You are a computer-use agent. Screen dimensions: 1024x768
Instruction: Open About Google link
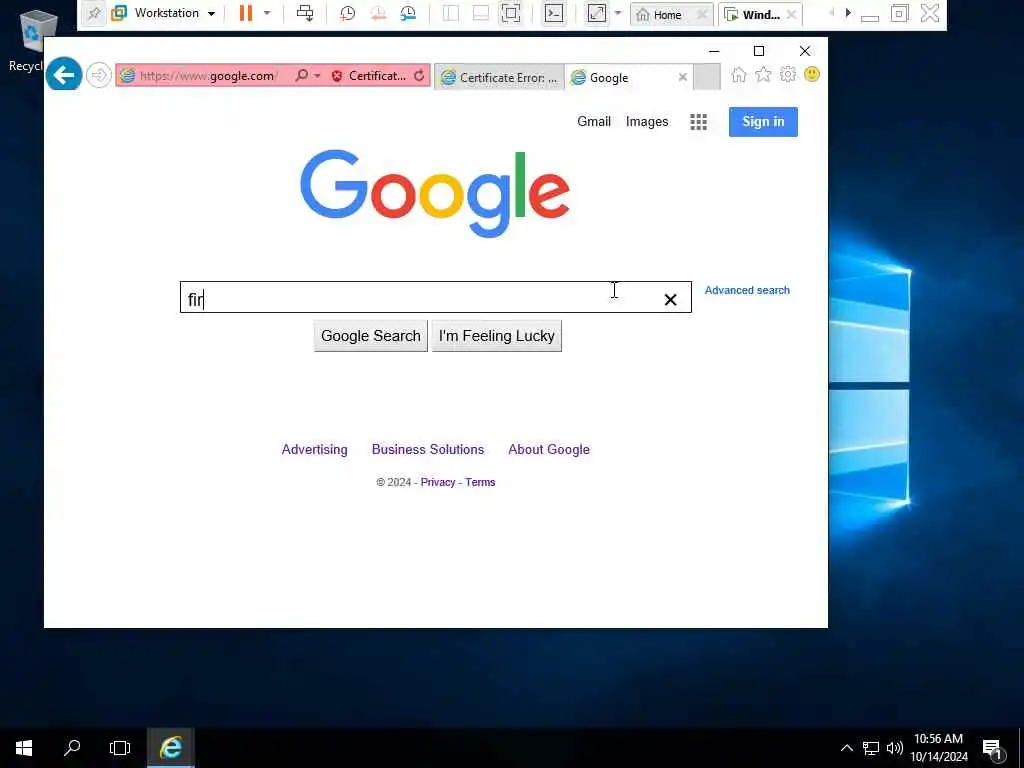(549, 449)
